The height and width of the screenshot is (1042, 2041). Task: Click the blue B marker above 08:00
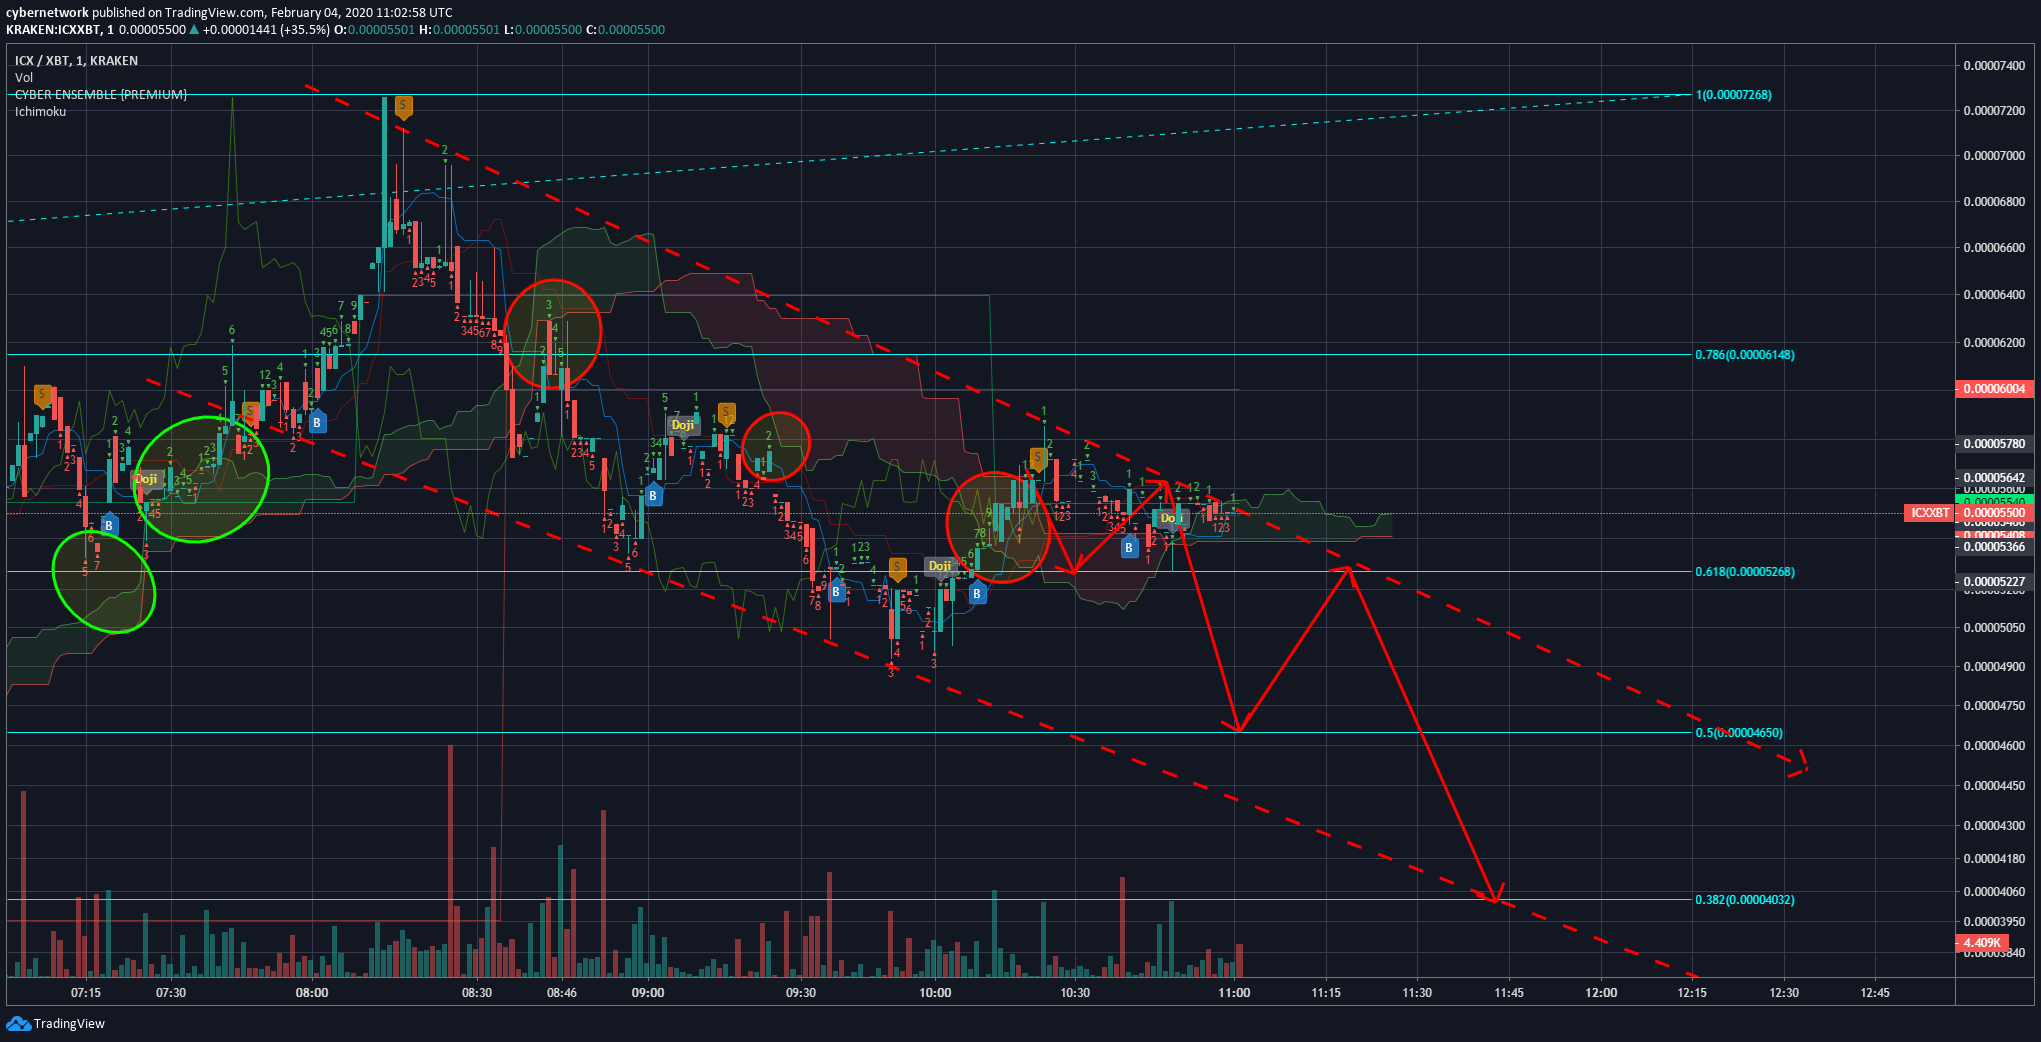[317, 421]
